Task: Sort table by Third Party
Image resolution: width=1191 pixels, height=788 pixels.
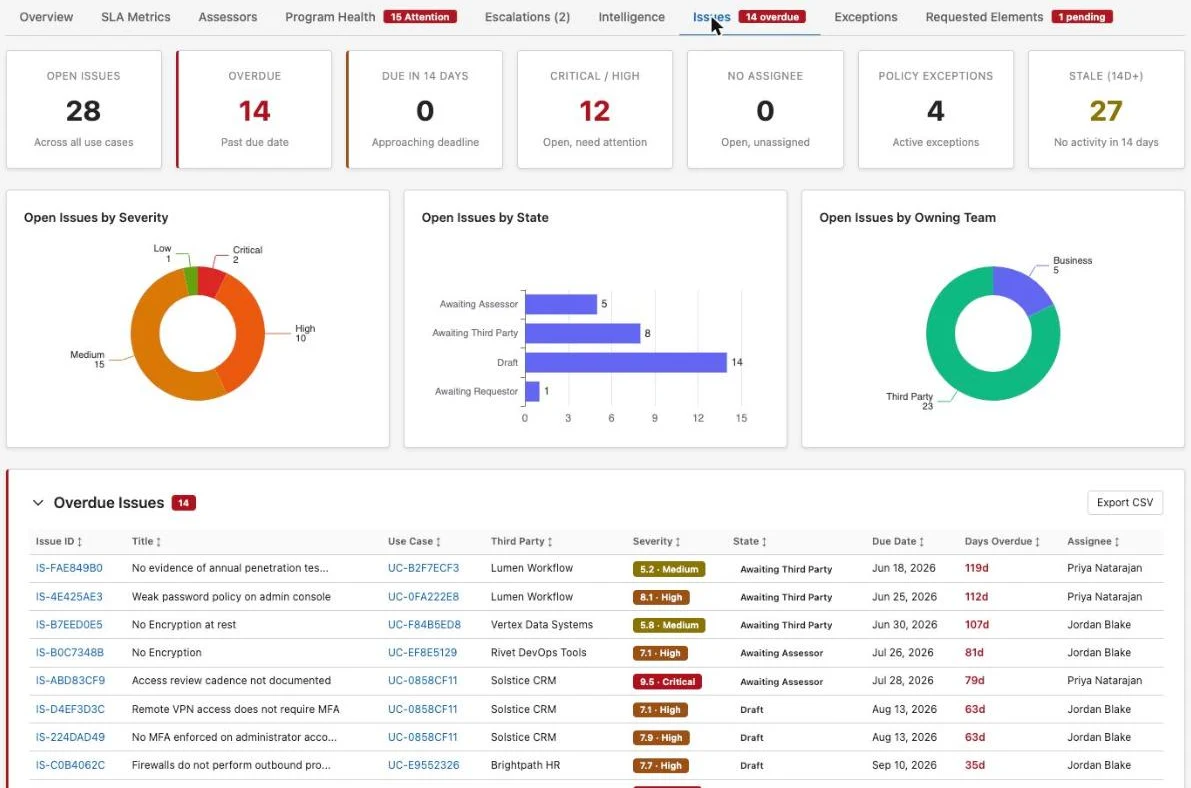Action: coord(521,541)
